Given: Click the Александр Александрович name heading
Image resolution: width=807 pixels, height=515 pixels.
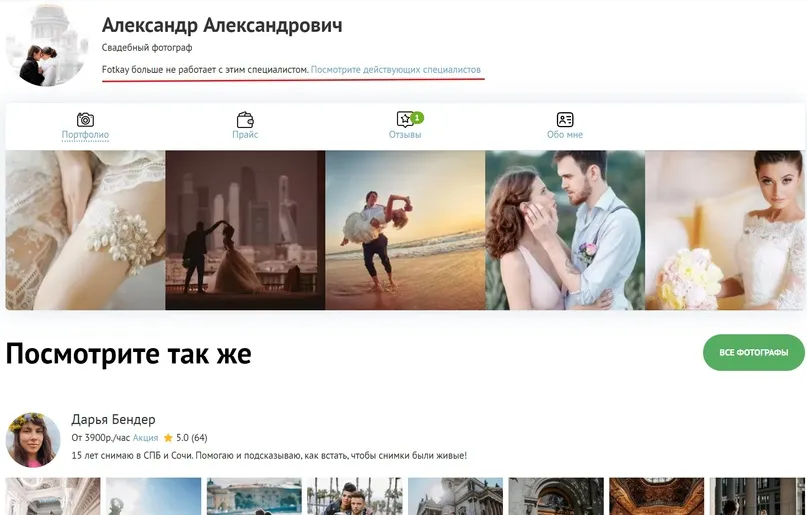Looking at the screenshot, I should click(x=222, y=25).
